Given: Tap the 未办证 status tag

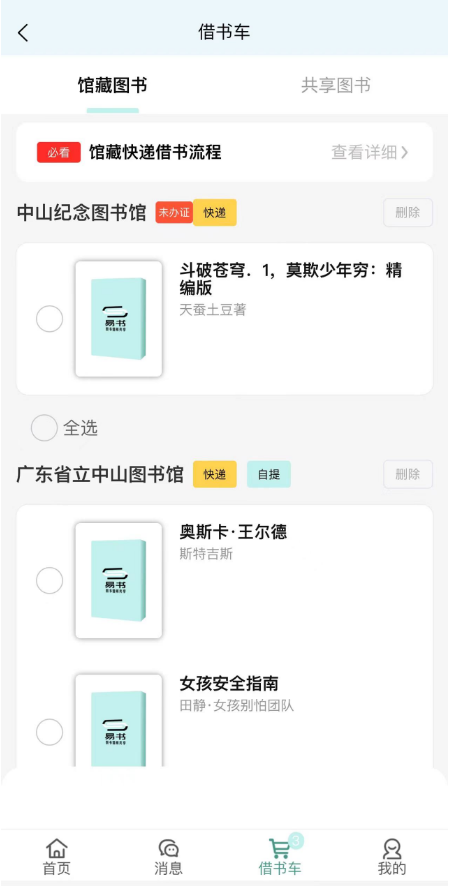Looking at the screenshot, I should (175, 212).
